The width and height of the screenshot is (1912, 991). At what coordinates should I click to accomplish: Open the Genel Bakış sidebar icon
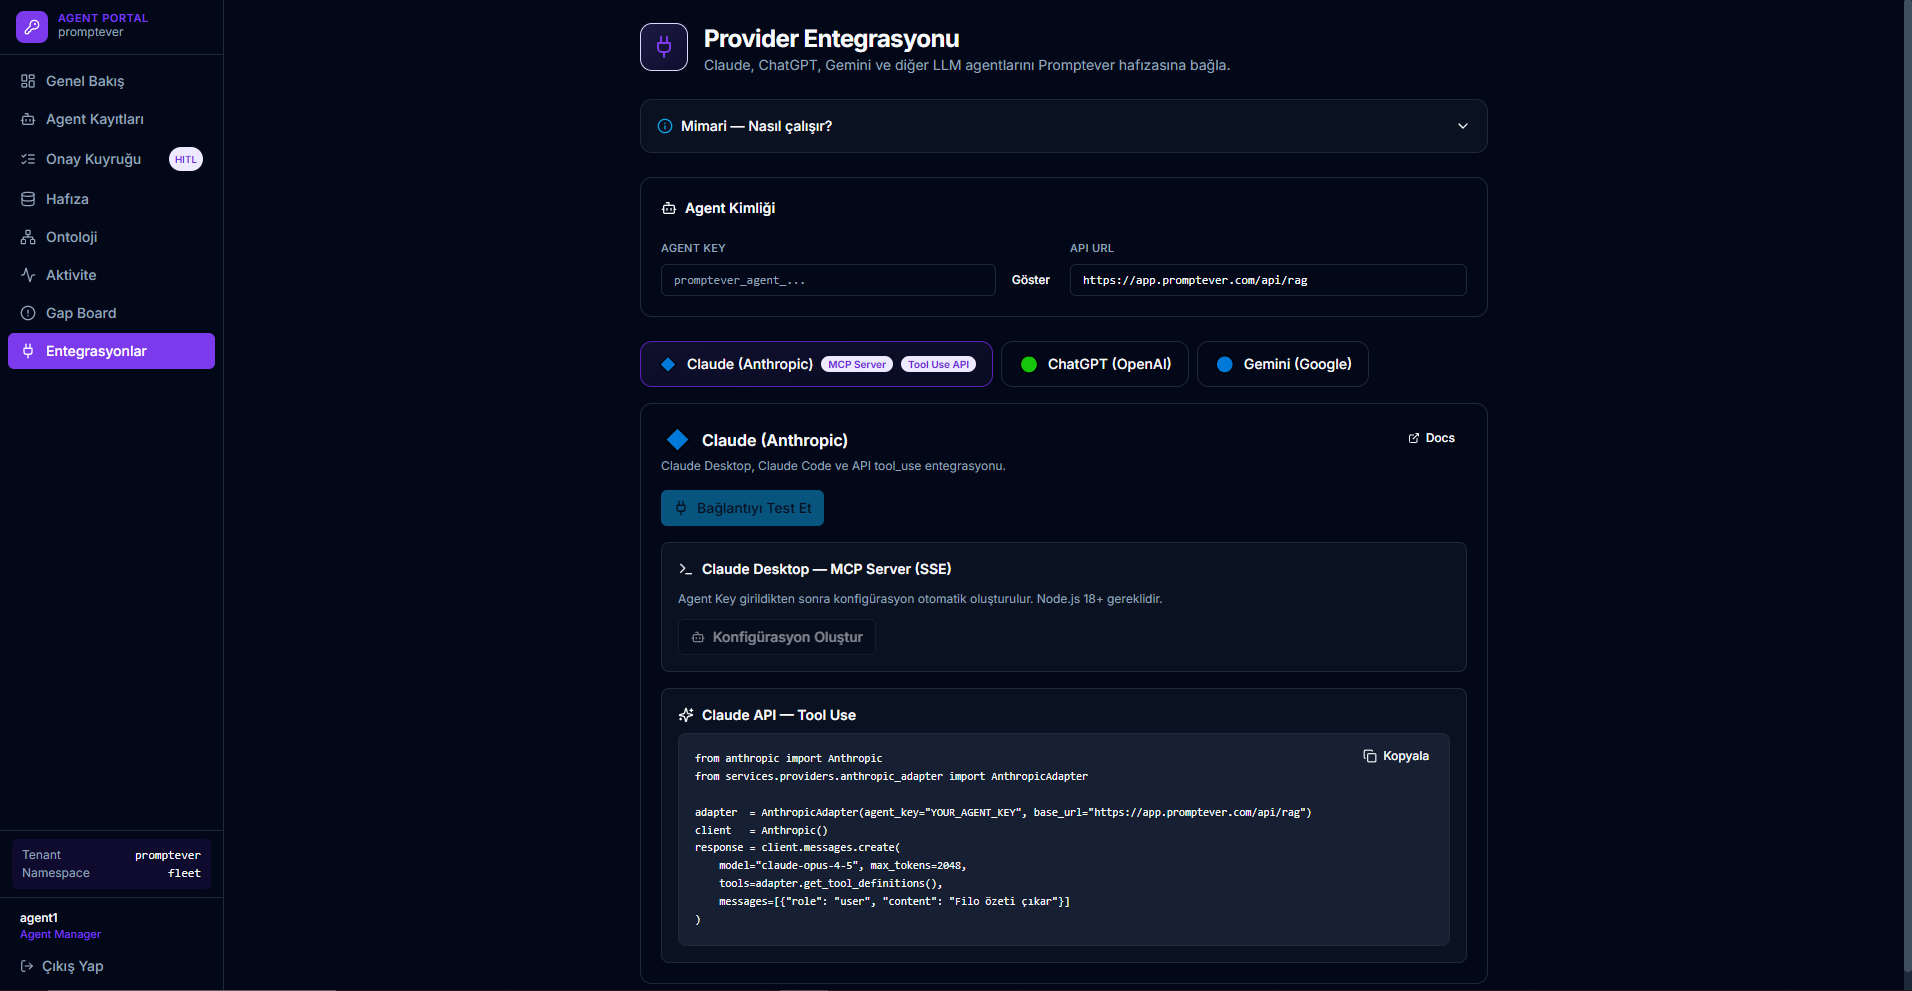(x=27, y=81)
